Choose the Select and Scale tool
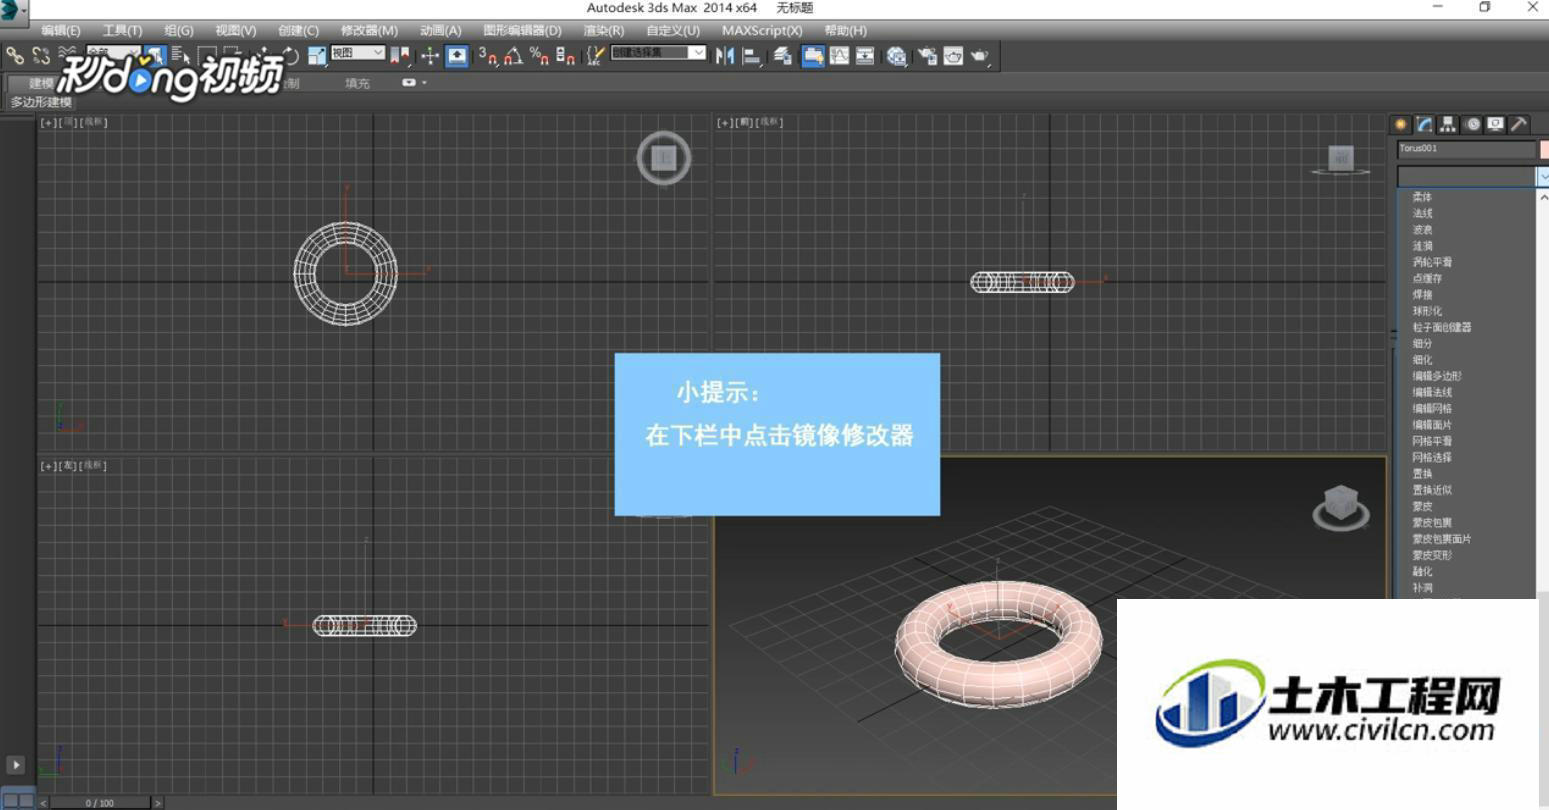This screenshot has height=810, width=1549. point(317,56)
